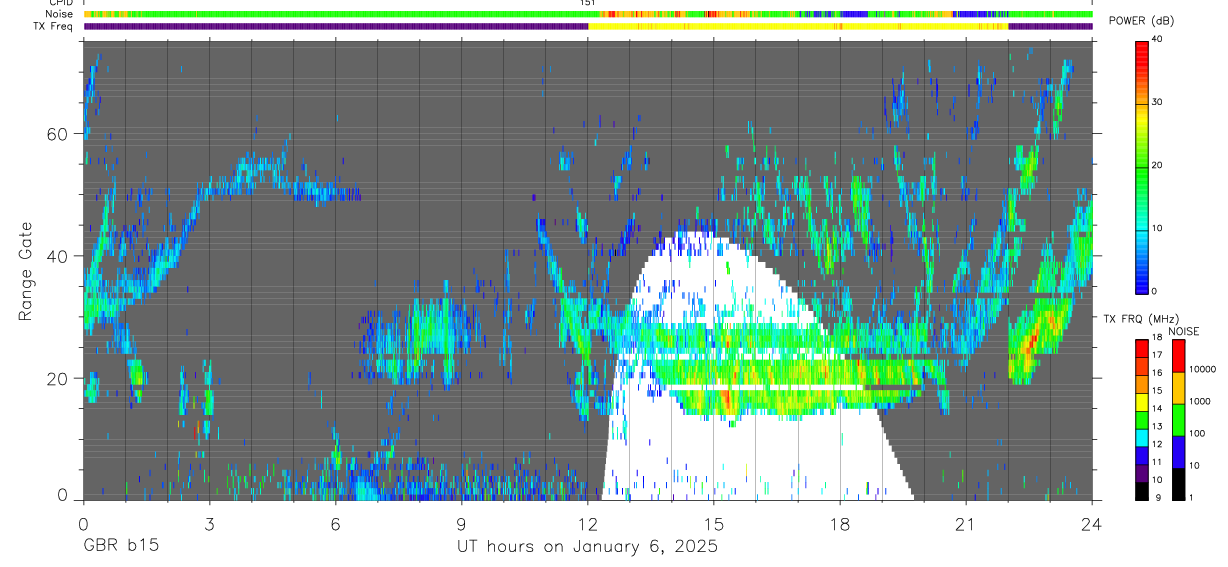Click the 'GBR b15' radar beam label

pos(120,547)
